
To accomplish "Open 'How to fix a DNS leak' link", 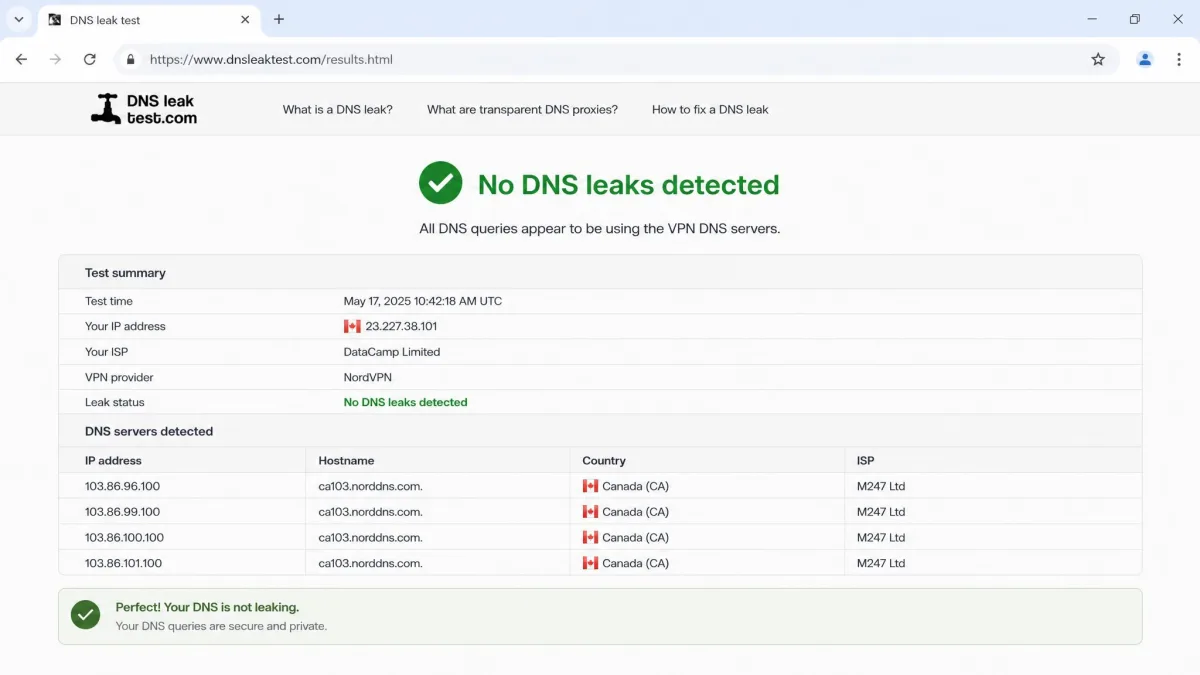I will pos(710,110).
